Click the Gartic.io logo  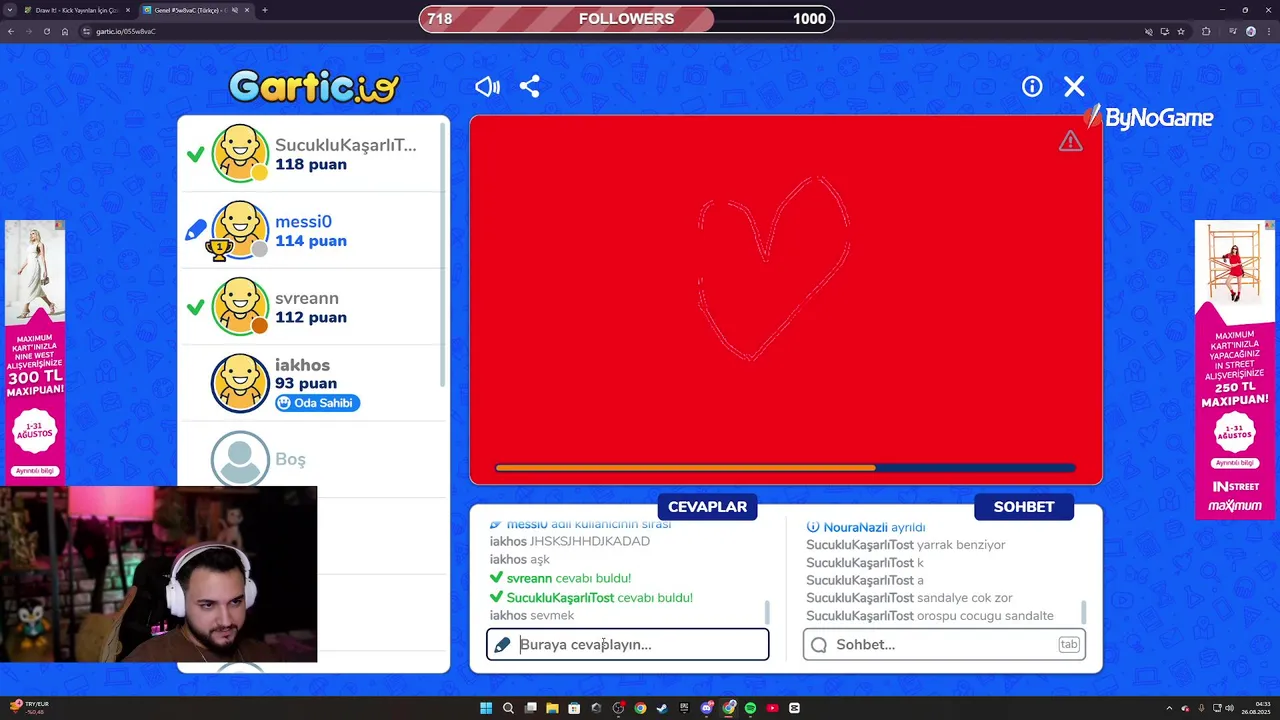point(314,87)
